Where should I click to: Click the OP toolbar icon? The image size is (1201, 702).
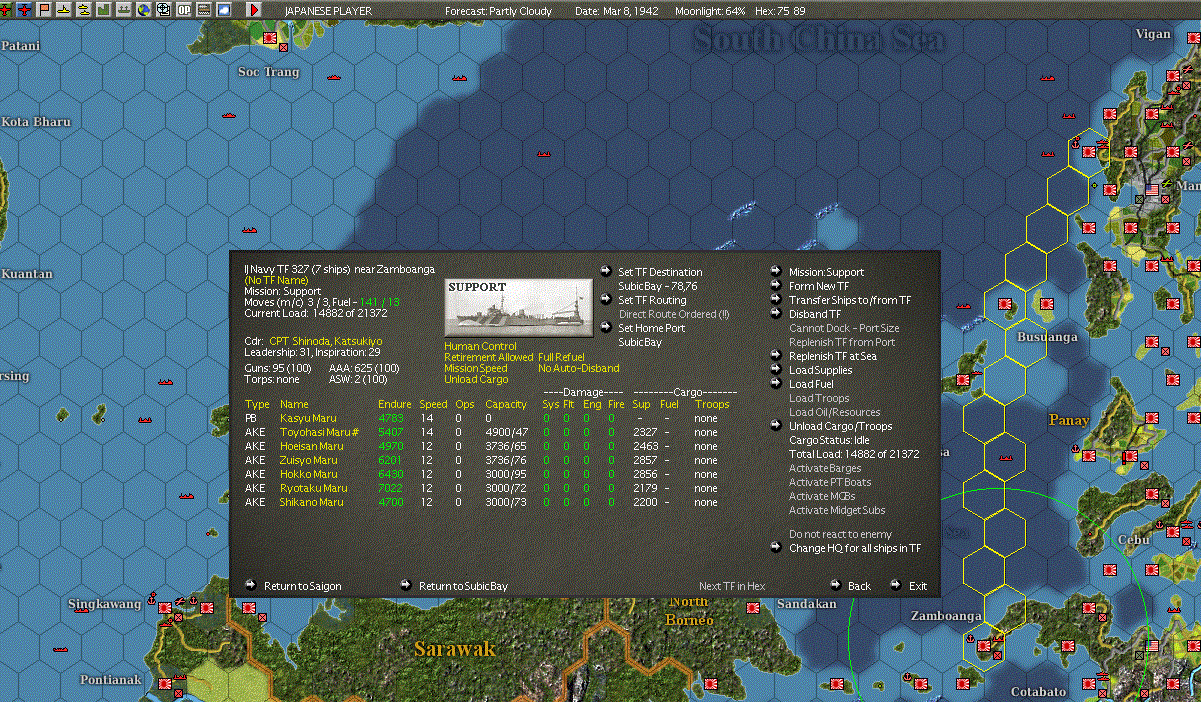[184, 9]
